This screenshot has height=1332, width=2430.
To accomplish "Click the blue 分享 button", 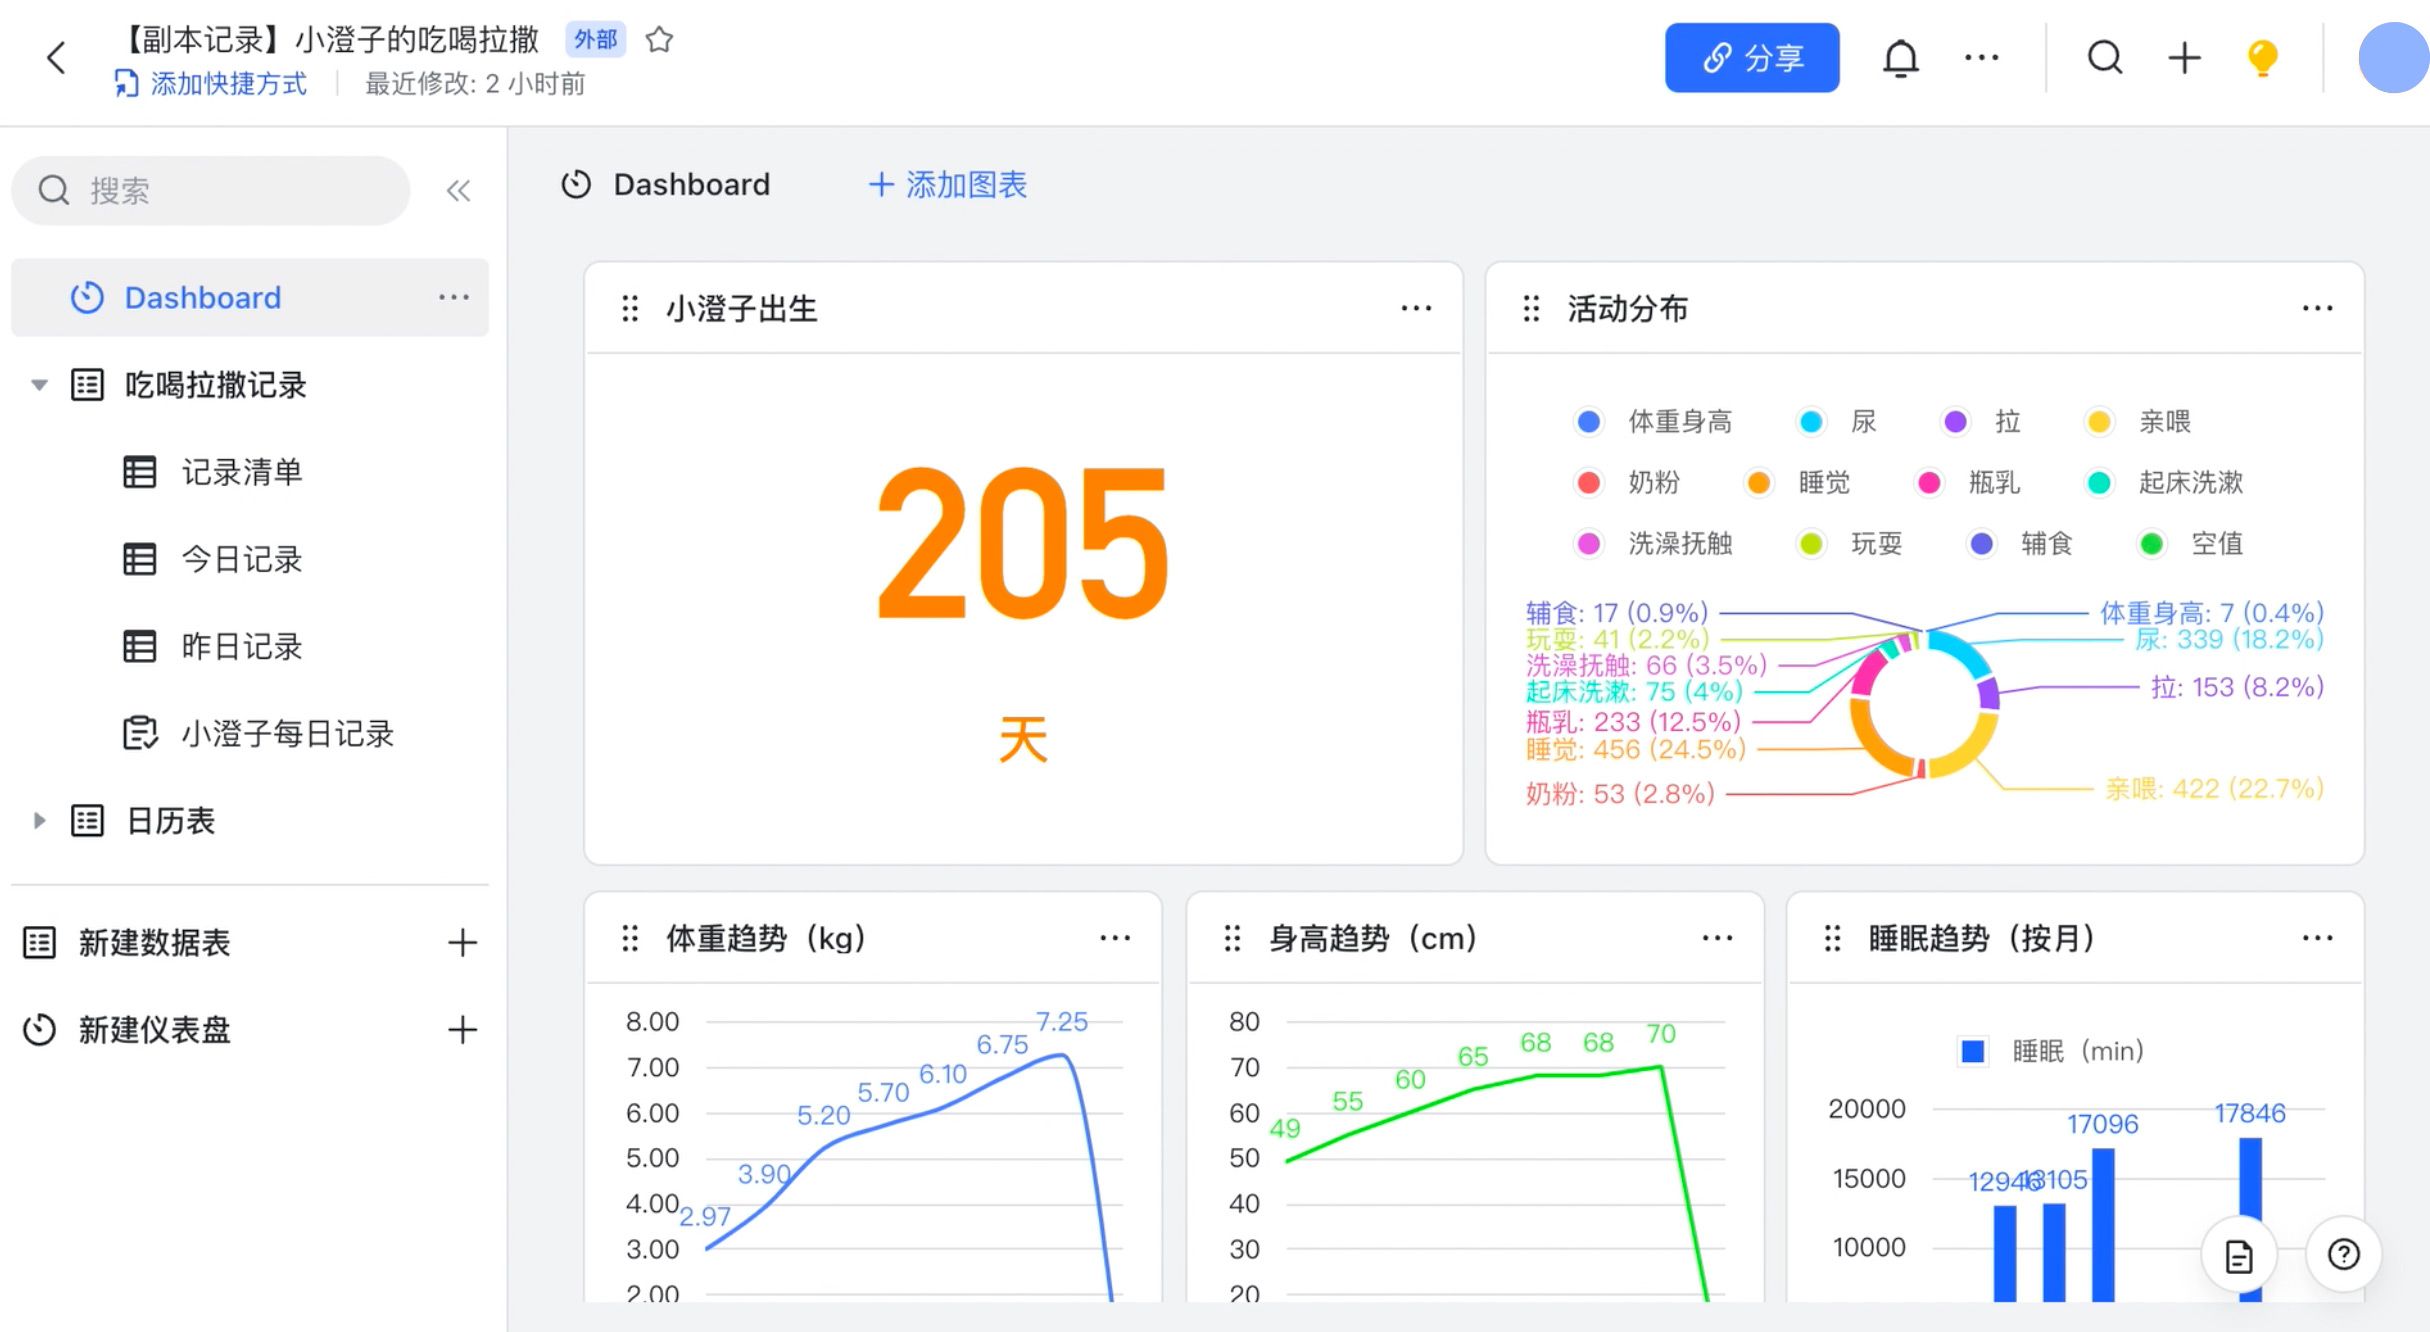I will [x=1751, y=58].
